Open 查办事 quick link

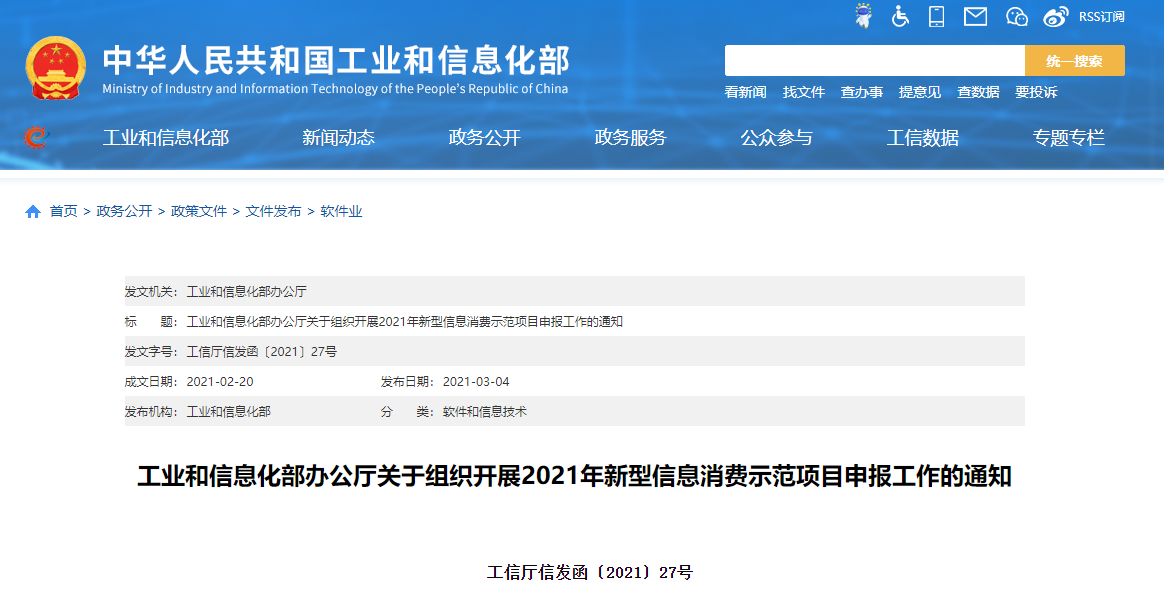[x=862, y=92]
